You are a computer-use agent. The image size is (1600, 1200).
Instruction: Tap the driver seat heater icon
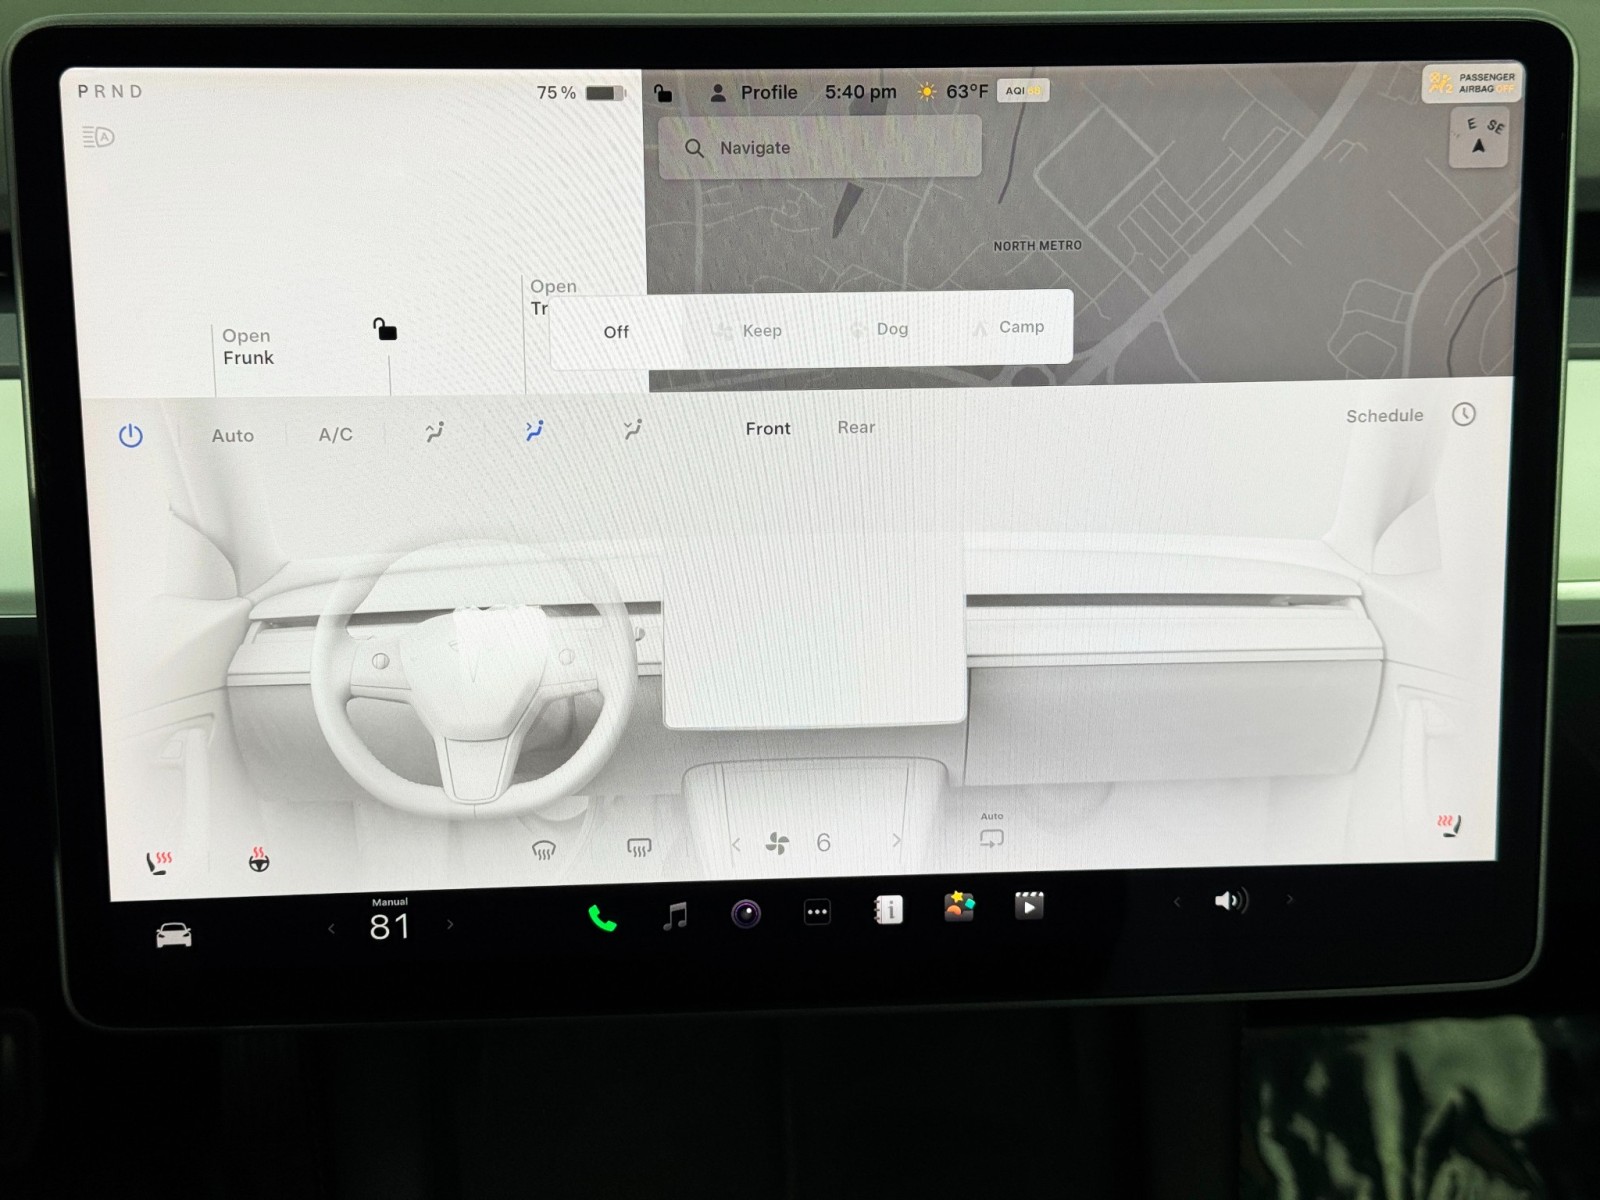(159, 862)
